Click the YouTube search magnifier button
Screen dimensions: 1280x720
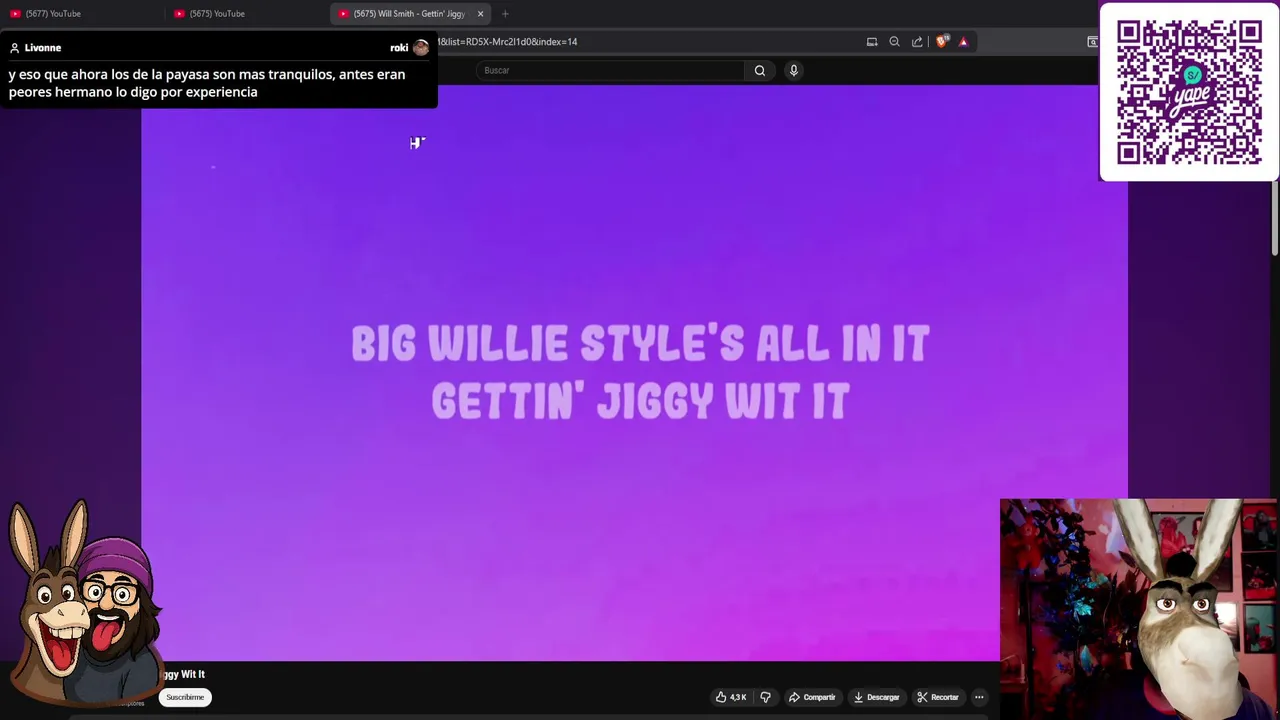point(760,70)
